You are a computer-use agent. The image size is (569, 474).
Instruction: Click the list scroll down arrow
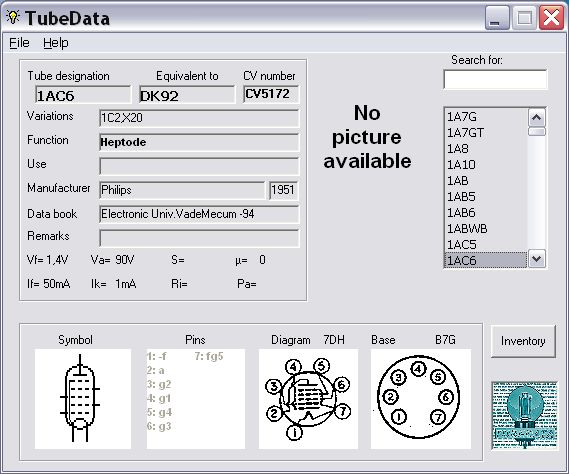coord(536,259)
